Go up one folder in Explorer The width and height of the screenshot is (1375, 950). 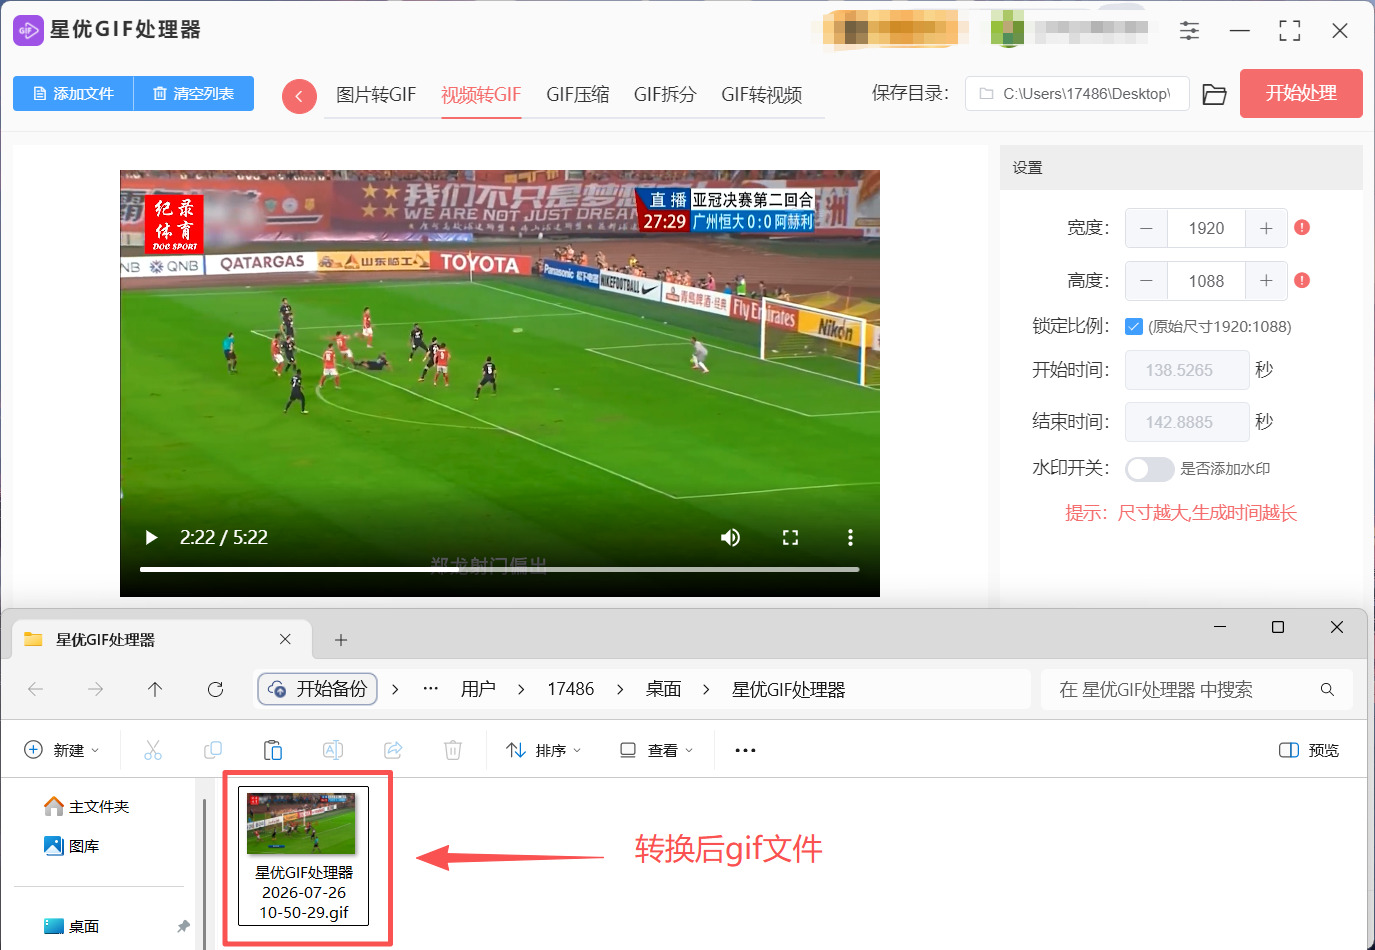(155, 689)
